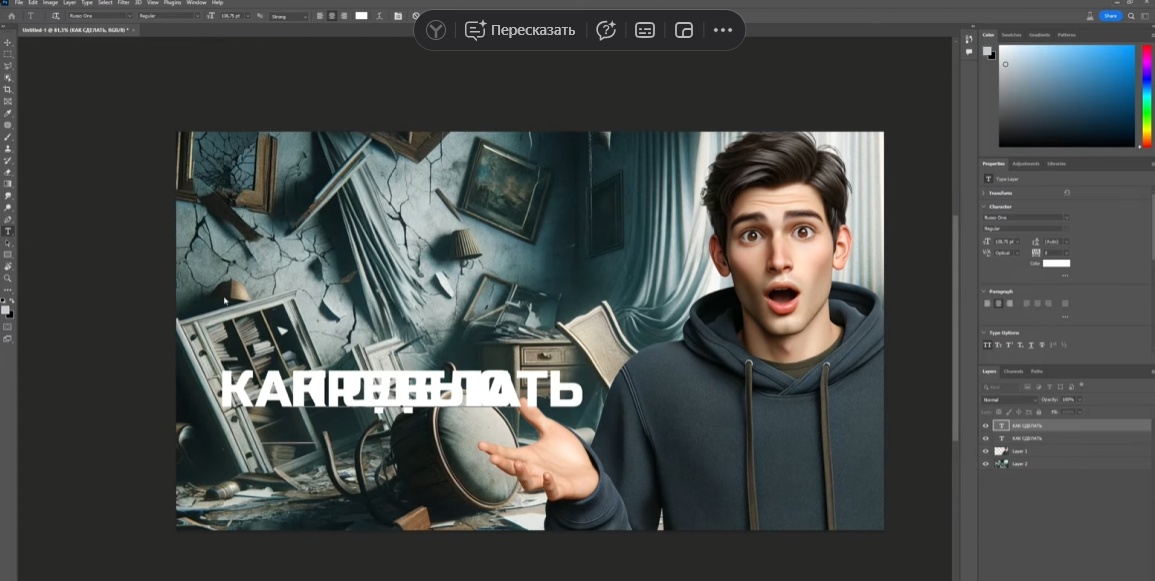This screenshot has height=581, width=1155.
Task: Switch to the Adjustments tab
Action: click(1025, 163)
